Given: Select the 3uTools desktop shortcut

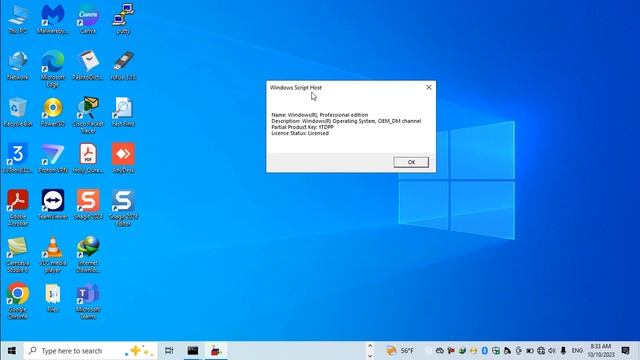Looking at the screenshot, I should 18,159.
